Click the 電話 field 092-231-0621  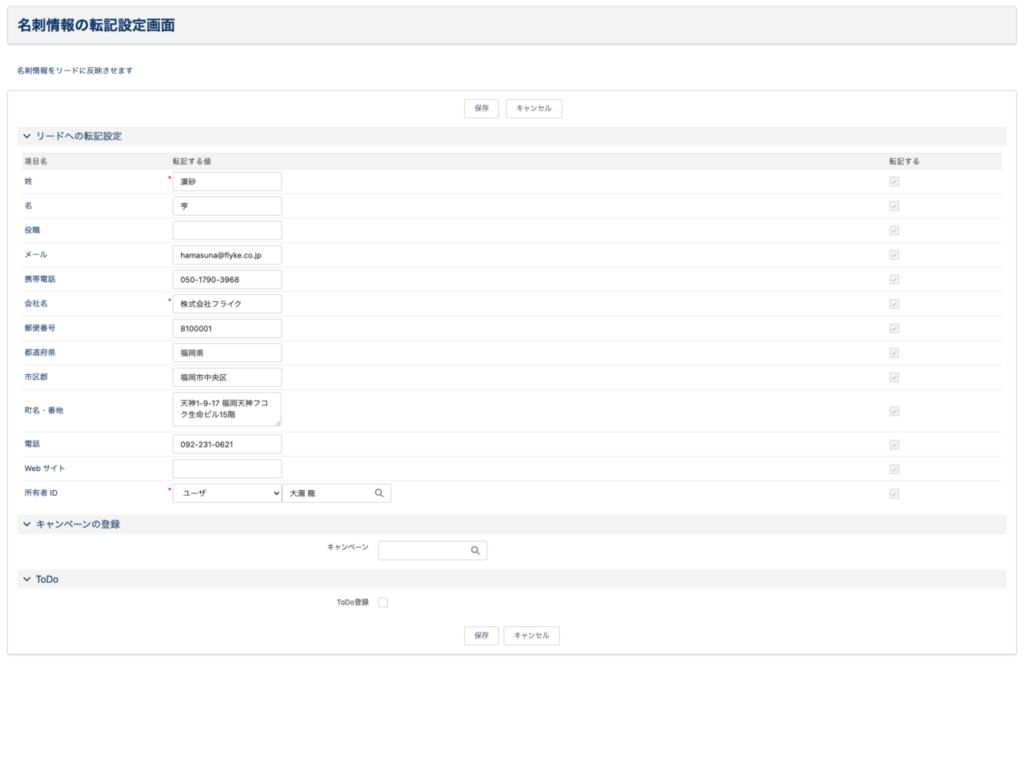(x=227, y=444)
